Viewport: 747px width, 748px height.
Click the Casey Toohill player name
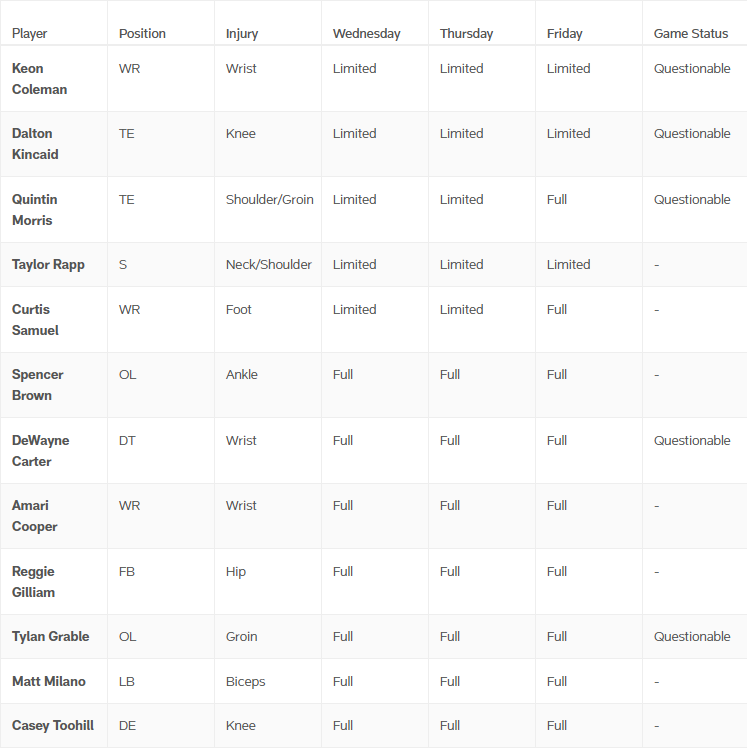[53, 726]
